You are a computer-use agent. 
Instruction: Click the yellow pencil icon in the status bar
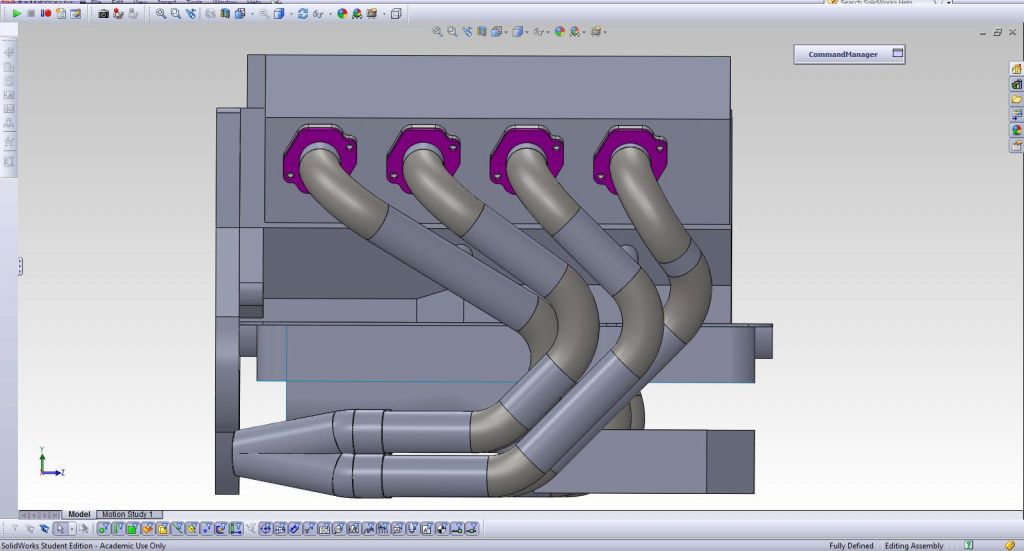(x=1010, y=545)
